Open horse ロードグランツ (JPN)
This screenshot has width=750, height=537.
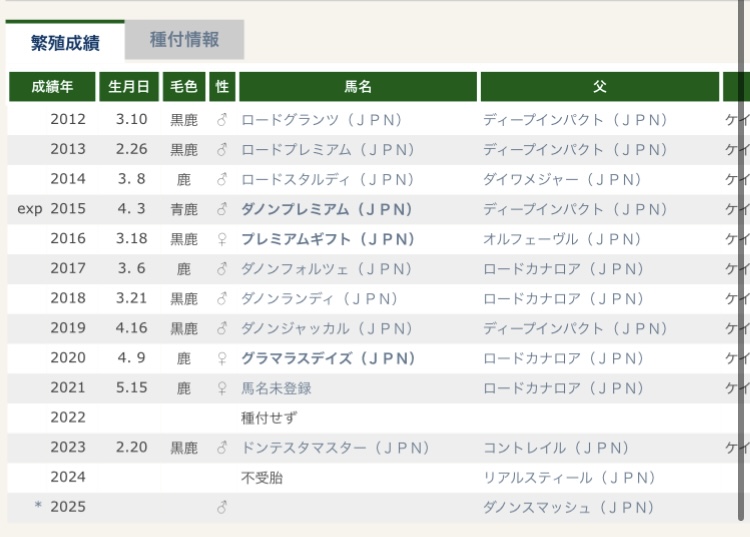(x=321, y=120)
